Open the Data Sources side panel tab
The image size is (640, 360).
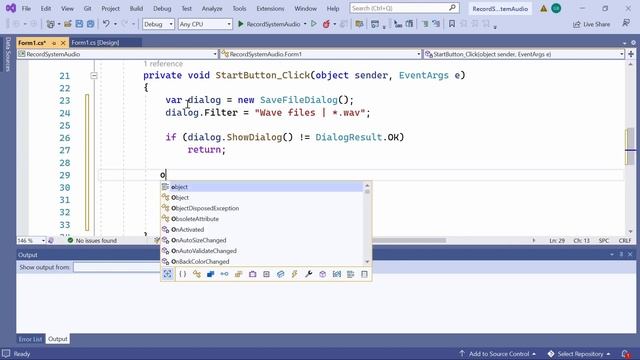(7, 54)
